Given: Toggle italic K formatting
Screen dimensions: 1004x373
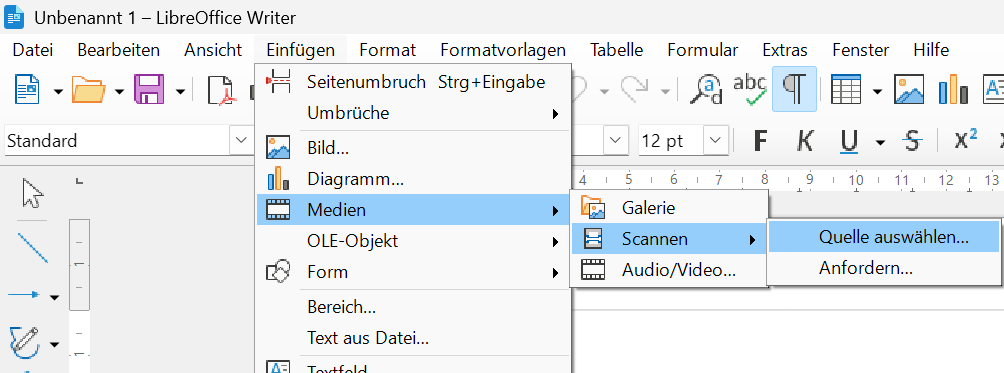Looking at the screenshot, I should pyautogui.click(x=805, y=140).
